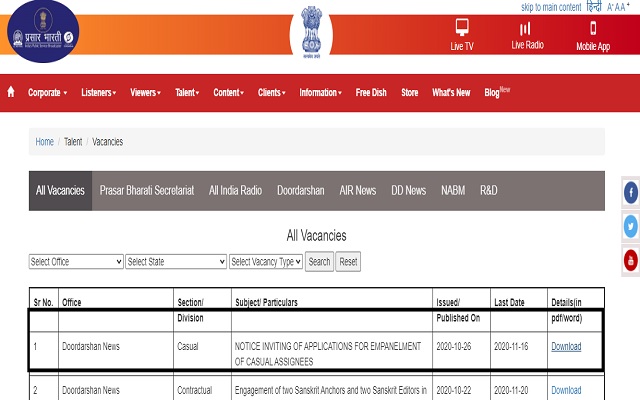The height and width of the screenshot is (400, 640).
Task: Click the Prasar Bharati logo
Action: point(43,31)
